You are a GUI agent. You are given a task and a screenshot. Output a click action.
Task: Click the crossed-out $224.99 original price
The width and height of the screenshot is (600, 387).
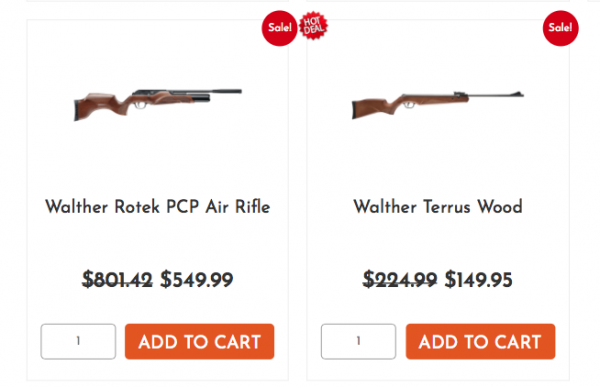(400, 279)
